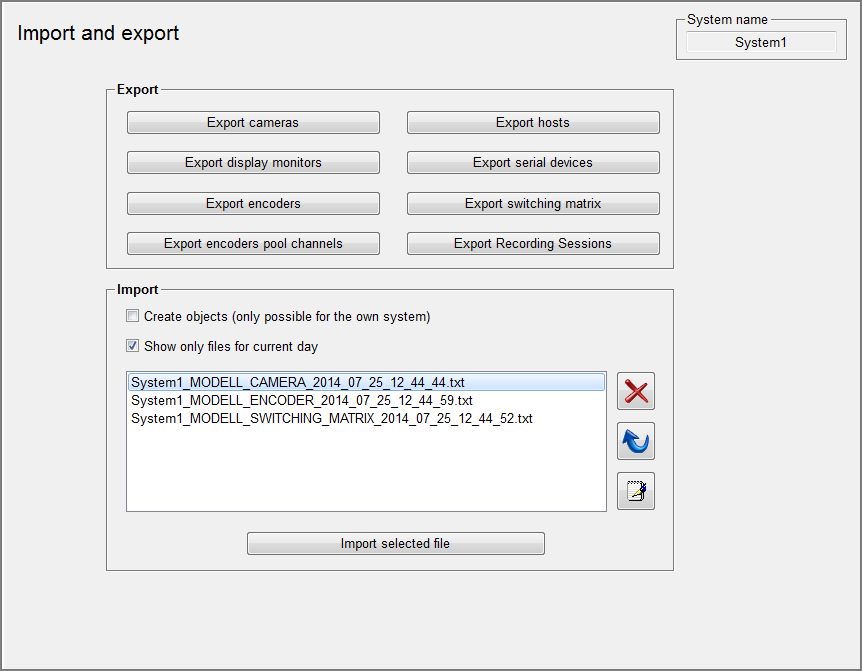Click Export serial devices

tap(533, 163)
